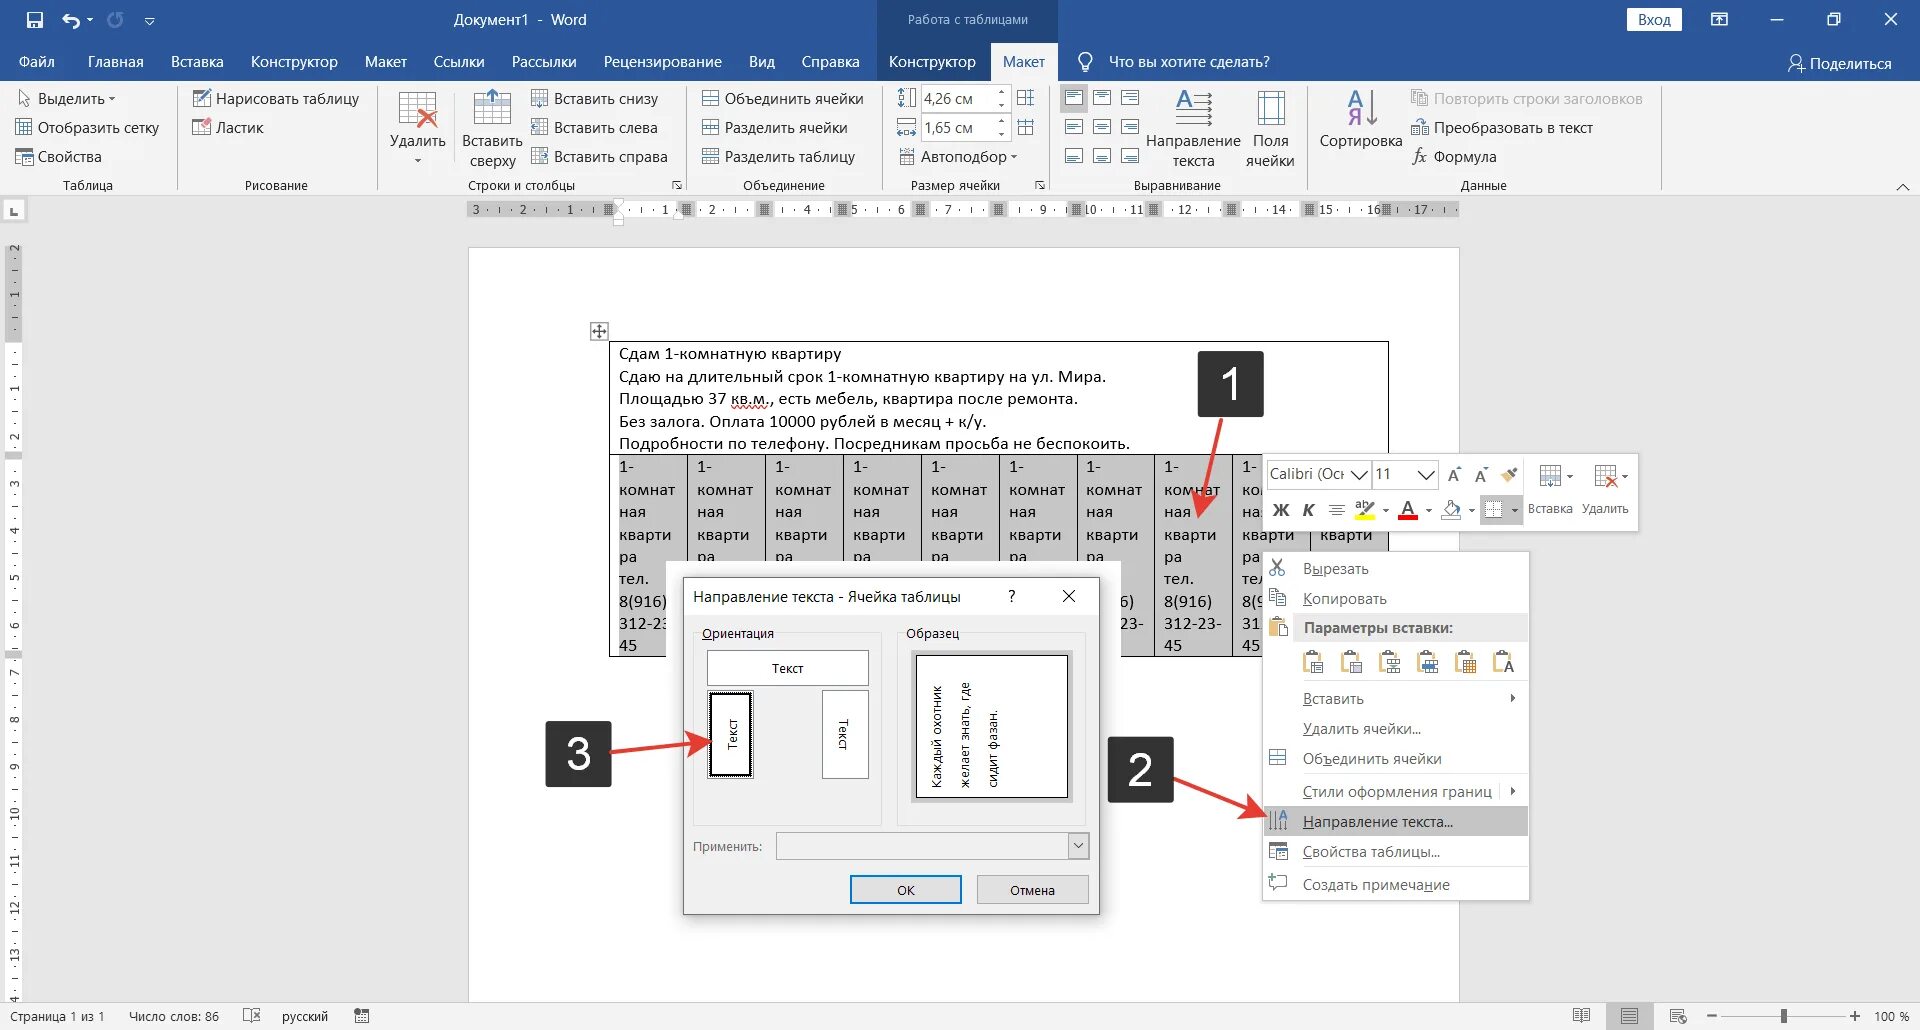Open the Файл tab
The width and height of the screenshot is (1920, 1030).
point(36,62)
